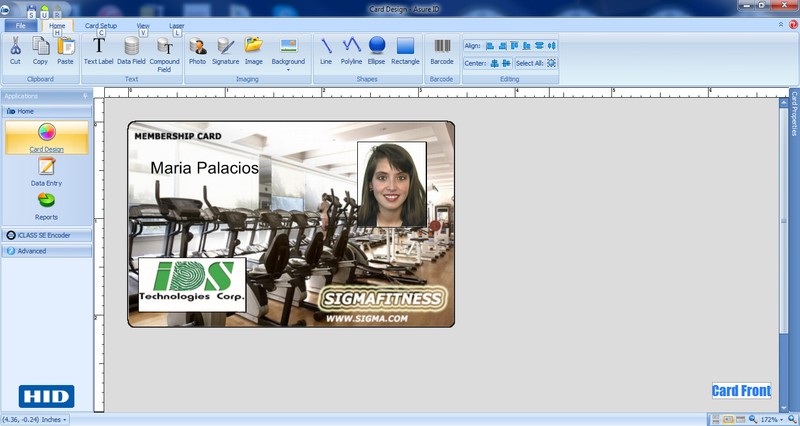Select the Ellipse shape tool
Image resolution: width=800 pixels, height=426 pixels.
pos(377,51)
